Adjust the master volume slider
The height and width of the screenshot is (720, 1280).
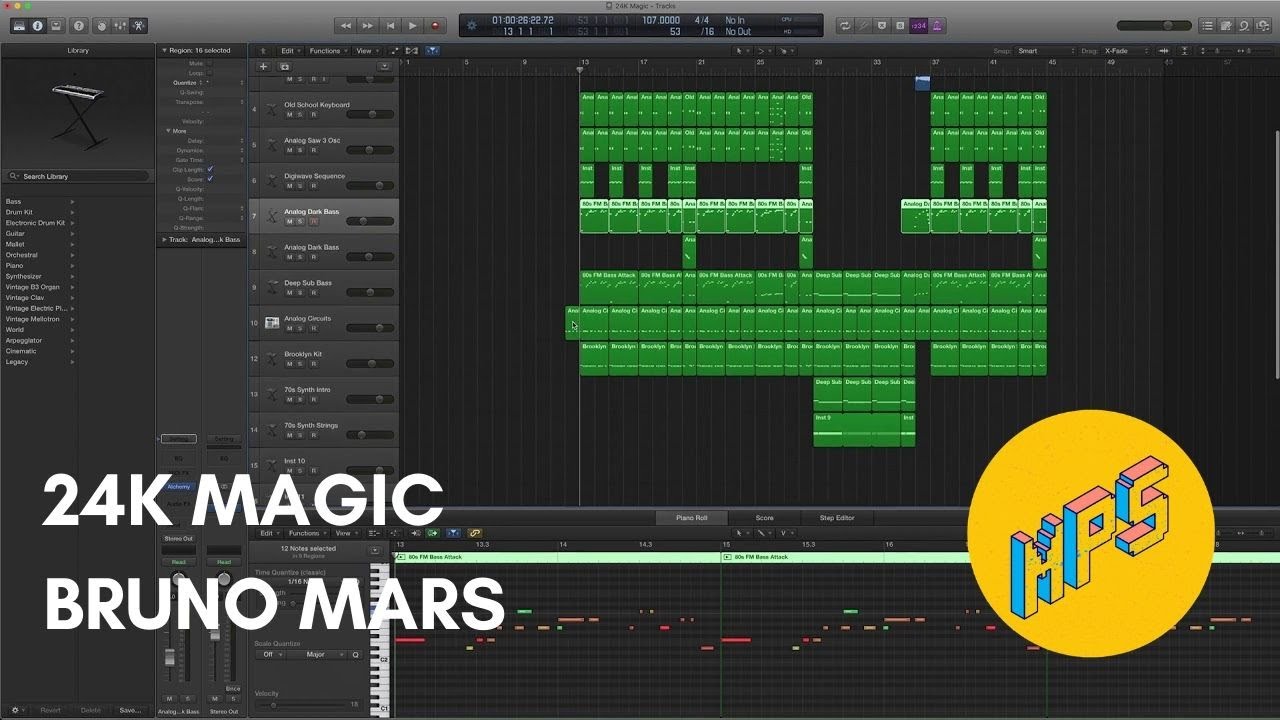[x=1153, y=25]
